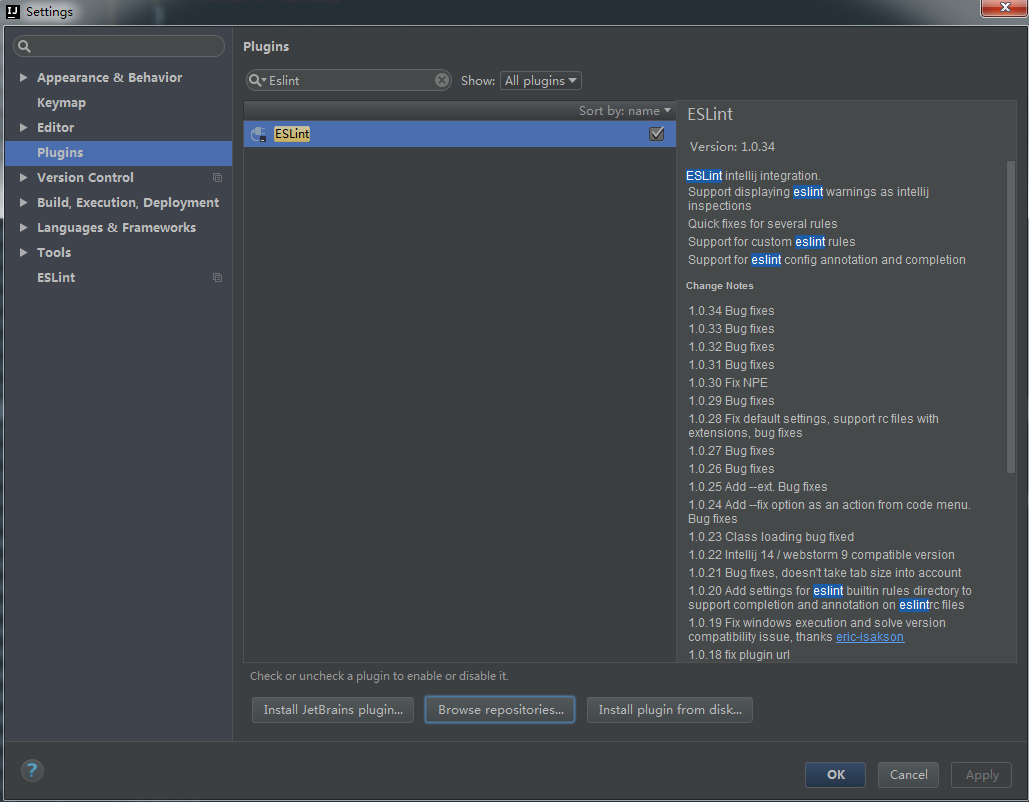Click the settings search magnifier icon
1029x802 pixels.
point(24,46)
